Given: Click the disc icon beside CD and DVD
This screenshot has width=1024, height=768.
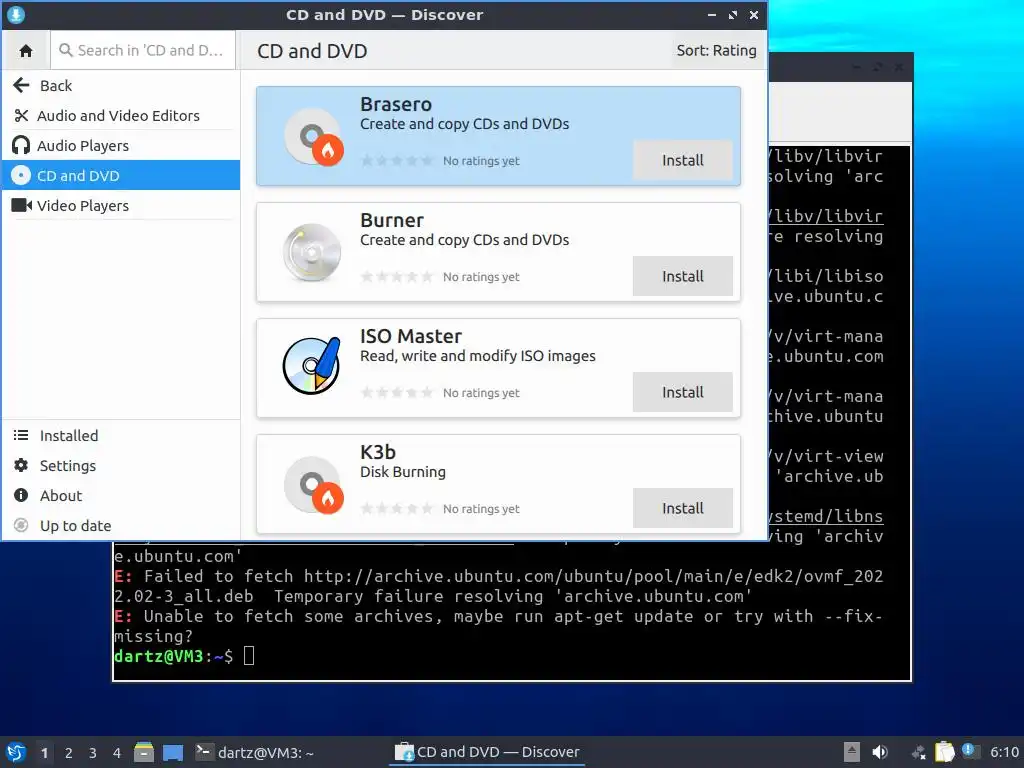Looking at the screenshot, I should pos(21,176).
